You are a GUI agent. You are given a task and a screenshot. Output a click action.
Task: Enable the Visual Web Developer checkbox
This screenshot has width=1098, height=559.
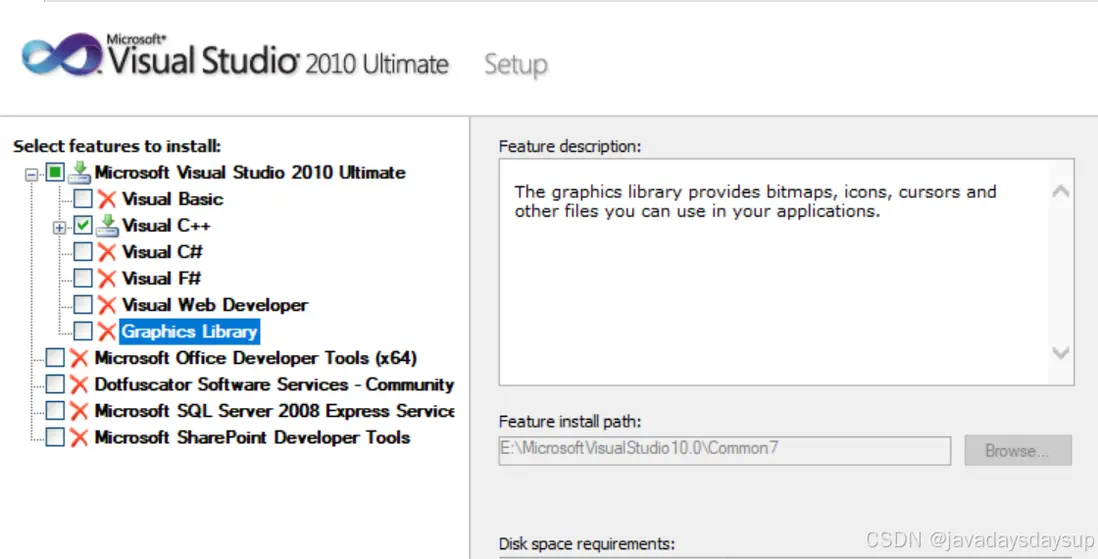click(83, 305)
